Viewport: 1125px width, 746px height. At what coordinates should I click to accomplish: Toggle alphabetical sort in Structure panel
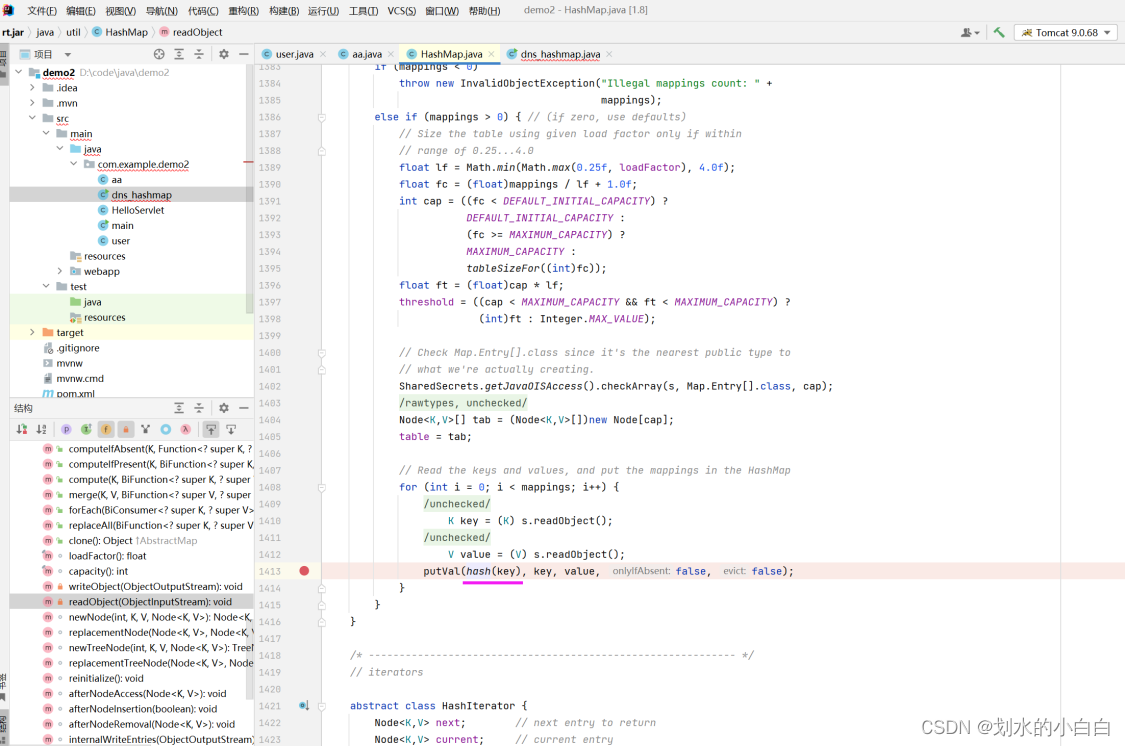point(42,429)
